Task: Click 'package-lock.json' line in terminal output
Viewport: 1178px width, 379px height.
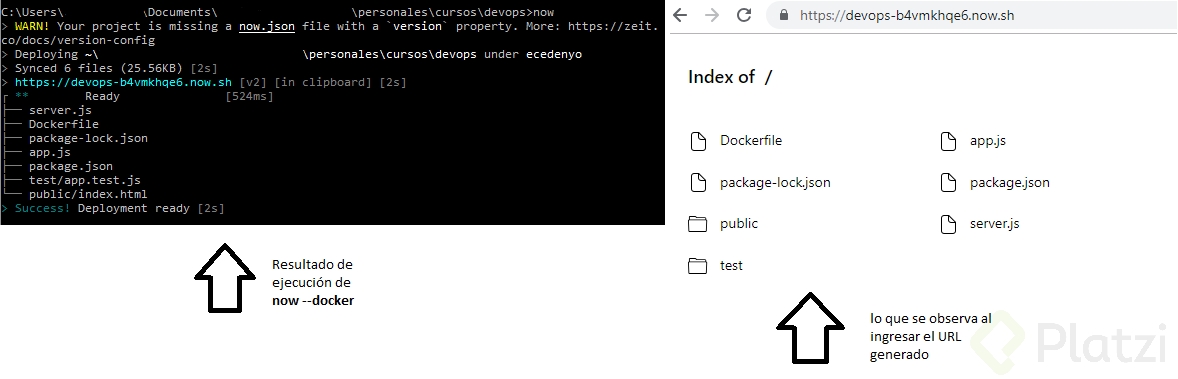Action: [x=88, y=138]
